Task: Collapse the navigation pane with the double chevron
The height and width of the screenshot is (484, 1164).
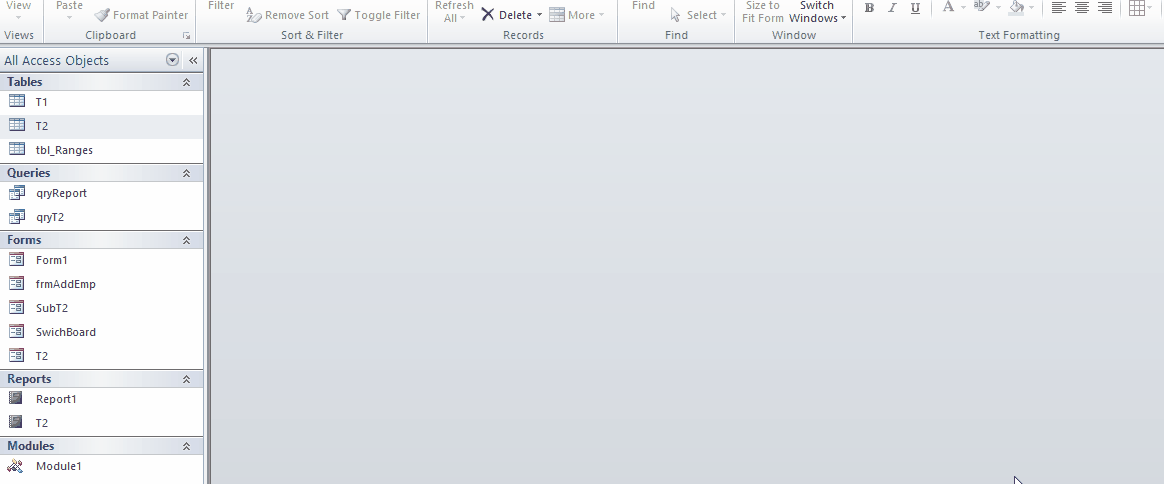Action: pyautogui.click(x=193, y=60)
